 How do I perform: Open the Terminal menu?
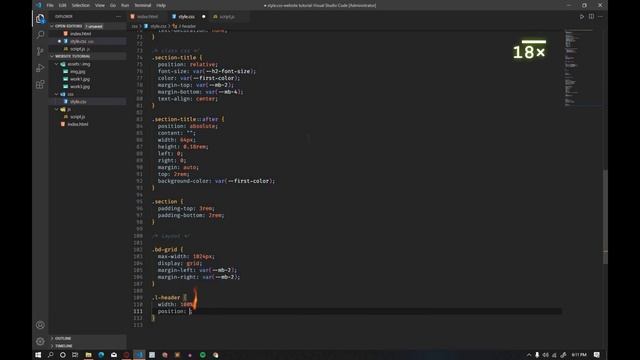(x=142, y=5)
